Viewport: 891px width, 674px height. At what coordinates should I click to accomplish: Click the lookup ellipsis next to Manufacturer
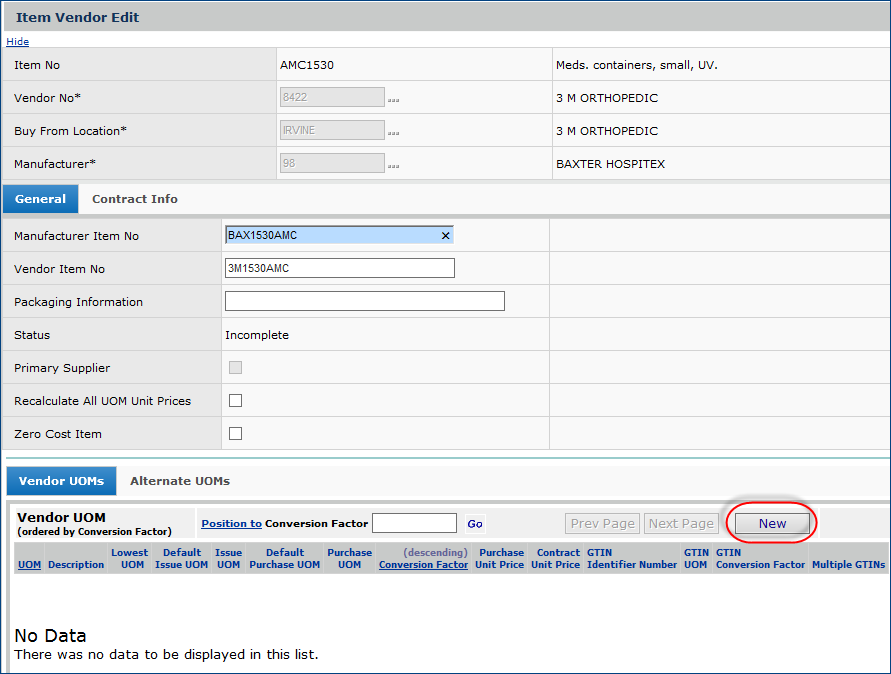[394, 167]
